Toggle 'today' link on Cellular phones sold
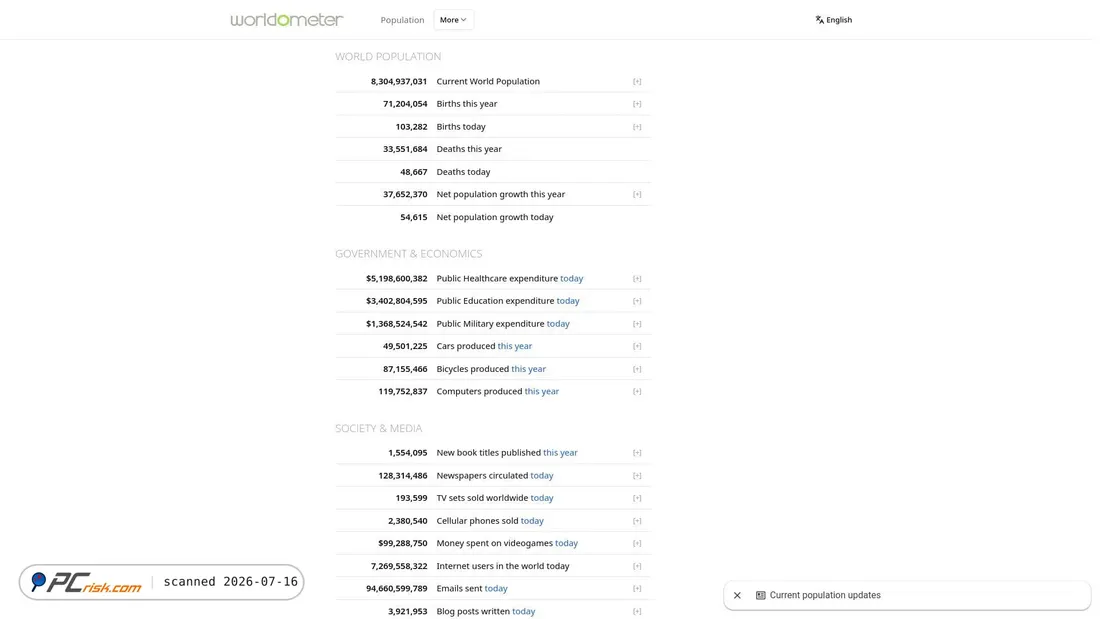This screenshot has height=619, width=1100. (x=532, y=521)
